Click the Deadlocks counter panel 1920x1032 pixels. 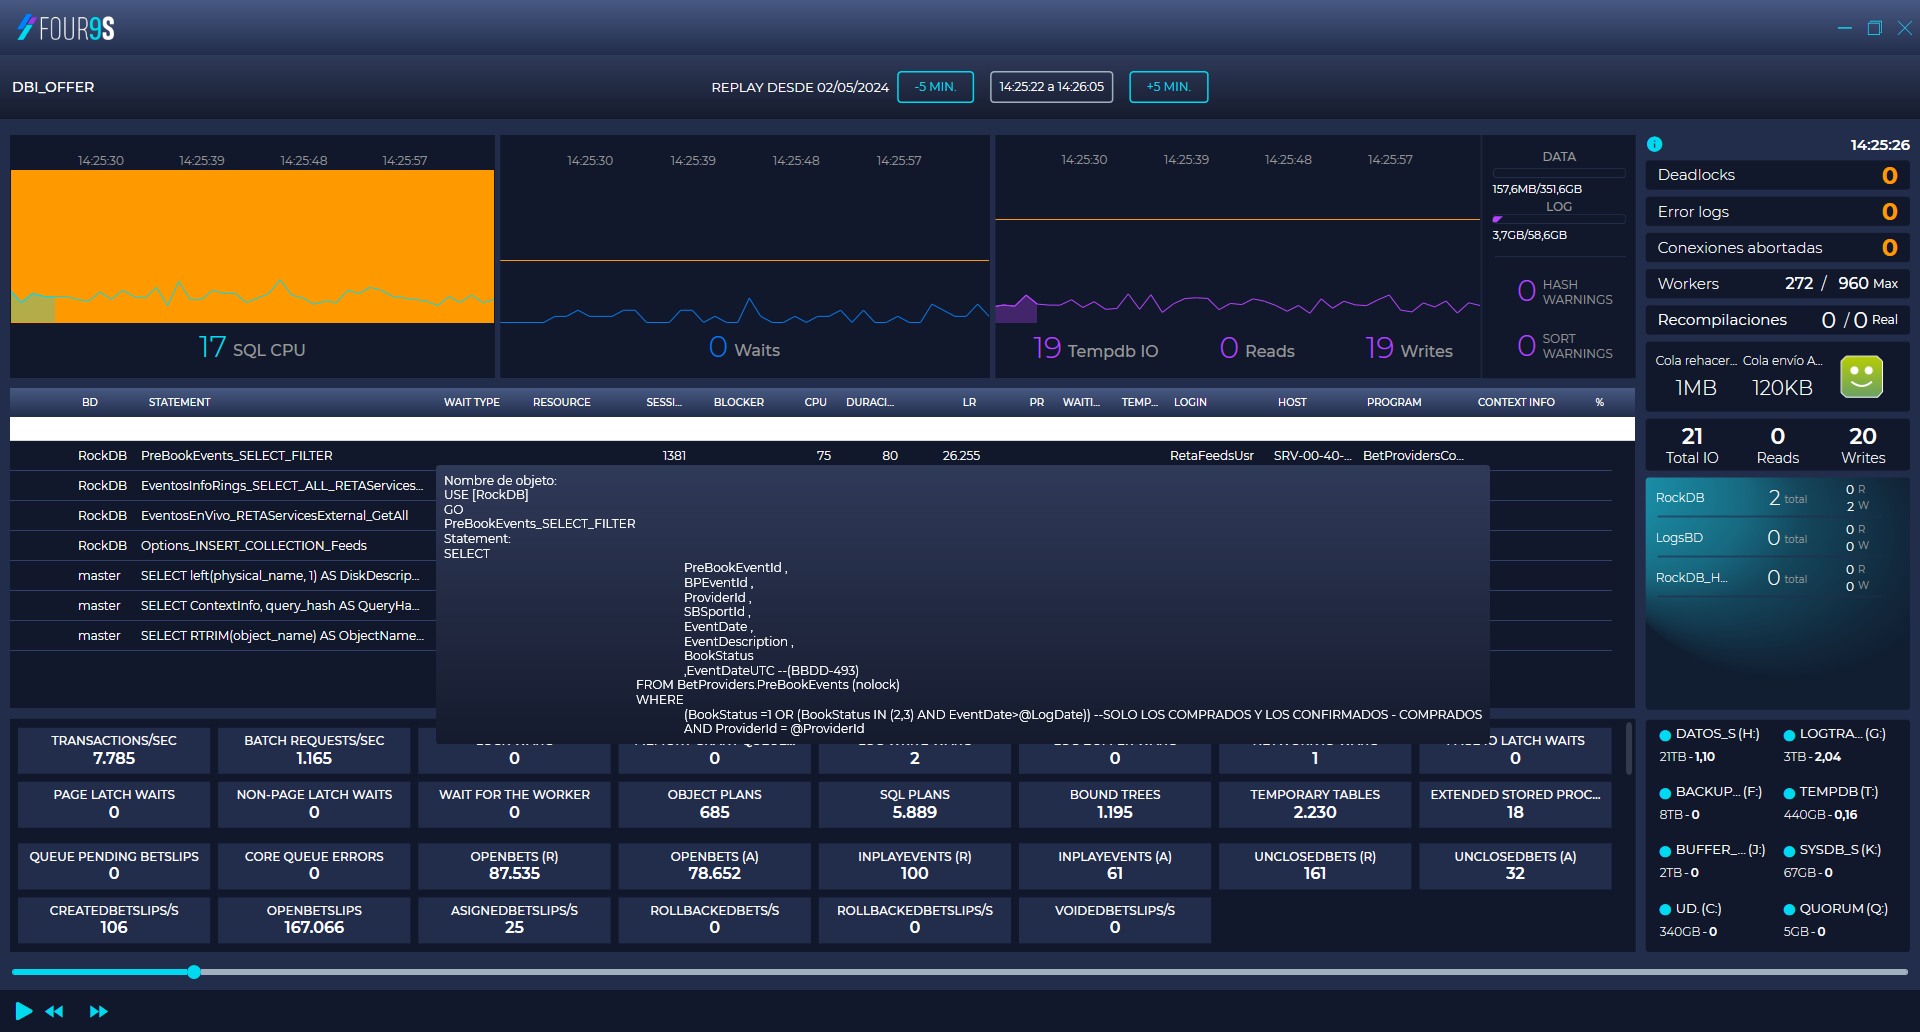[1776, 175]
